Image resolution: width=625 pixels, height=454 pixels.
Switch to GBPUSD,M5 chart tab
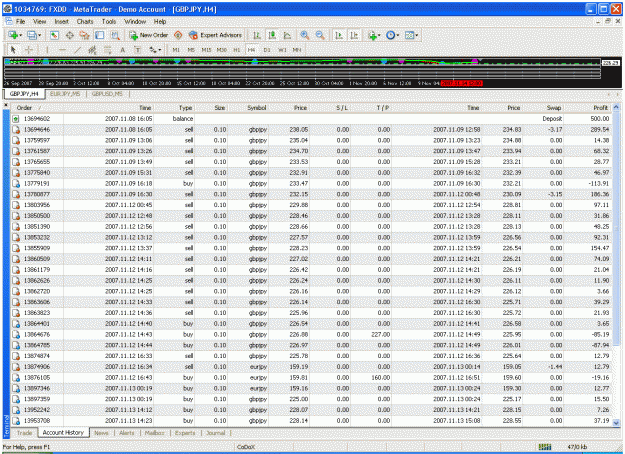pyautogui.click(x=107, y=94)
